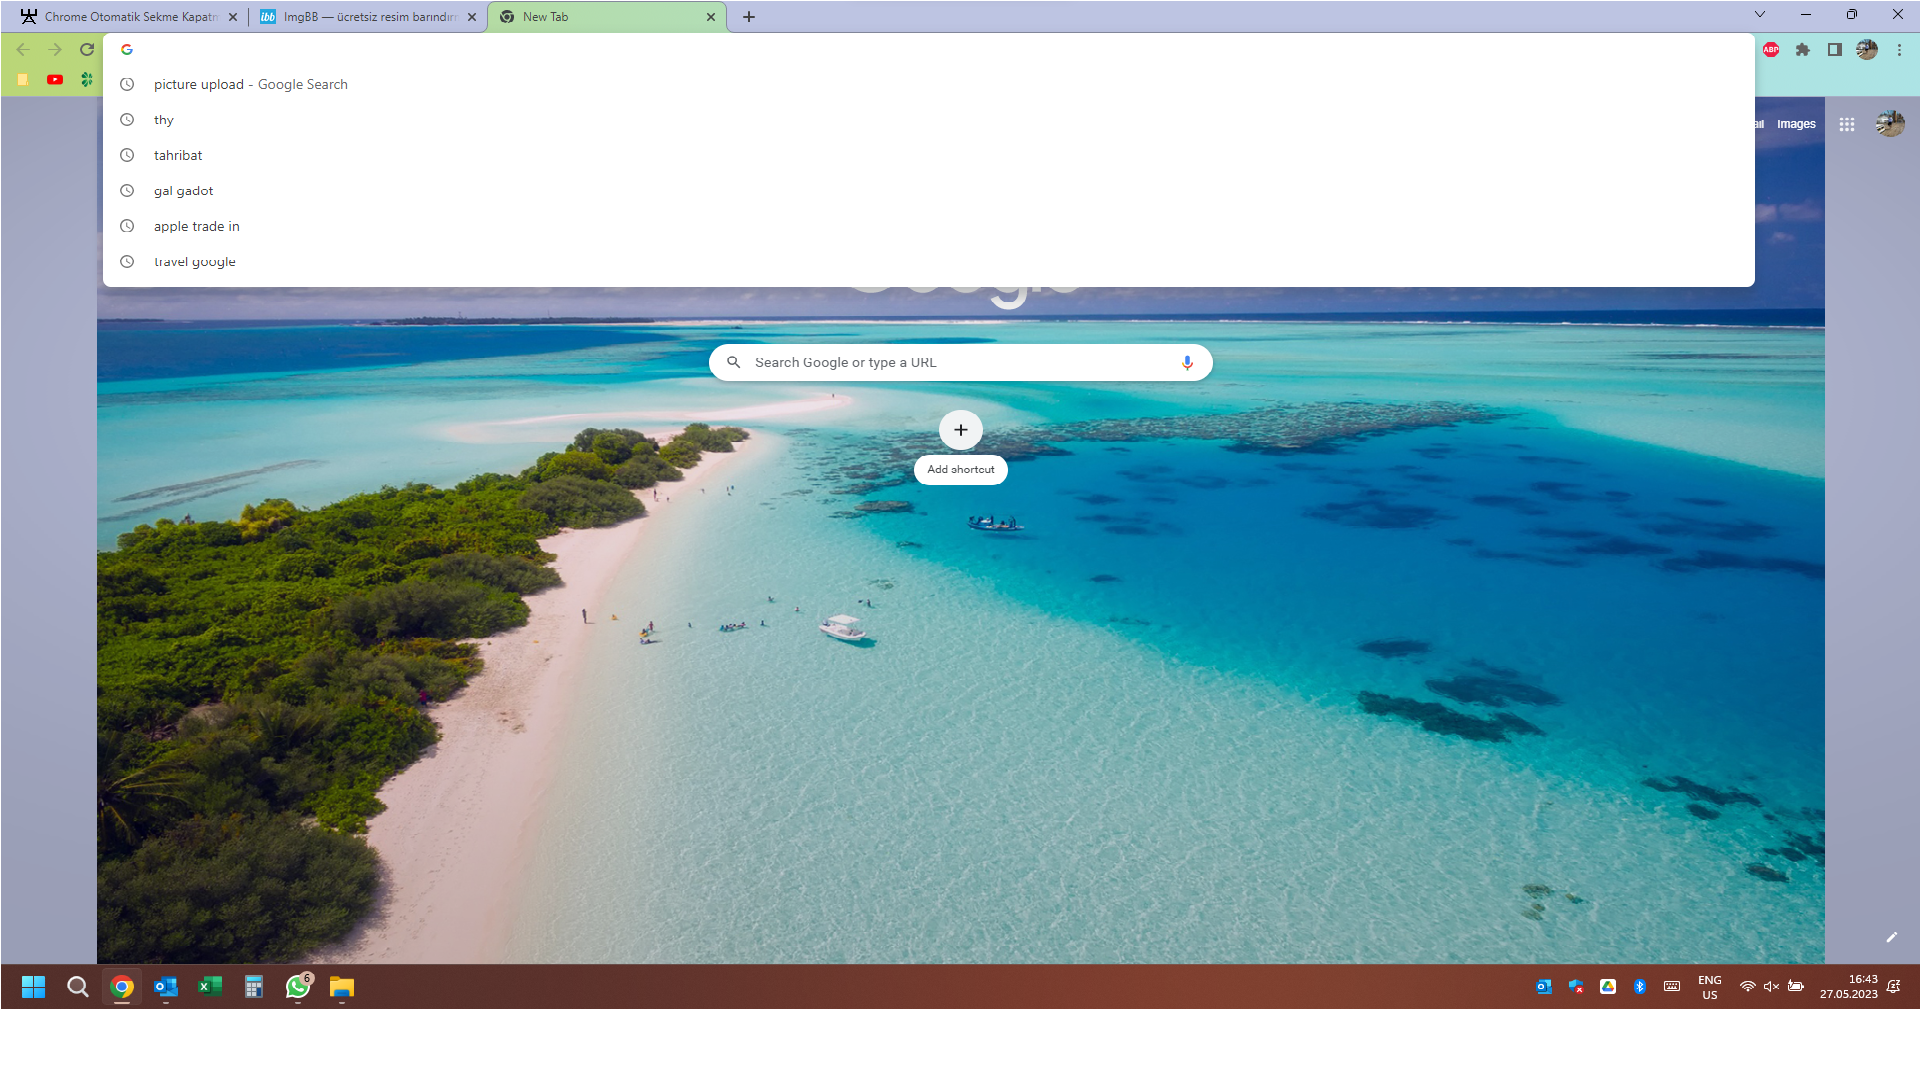Open the notification center icon
The image size is (1920, 1080).
click(1894, 987)
